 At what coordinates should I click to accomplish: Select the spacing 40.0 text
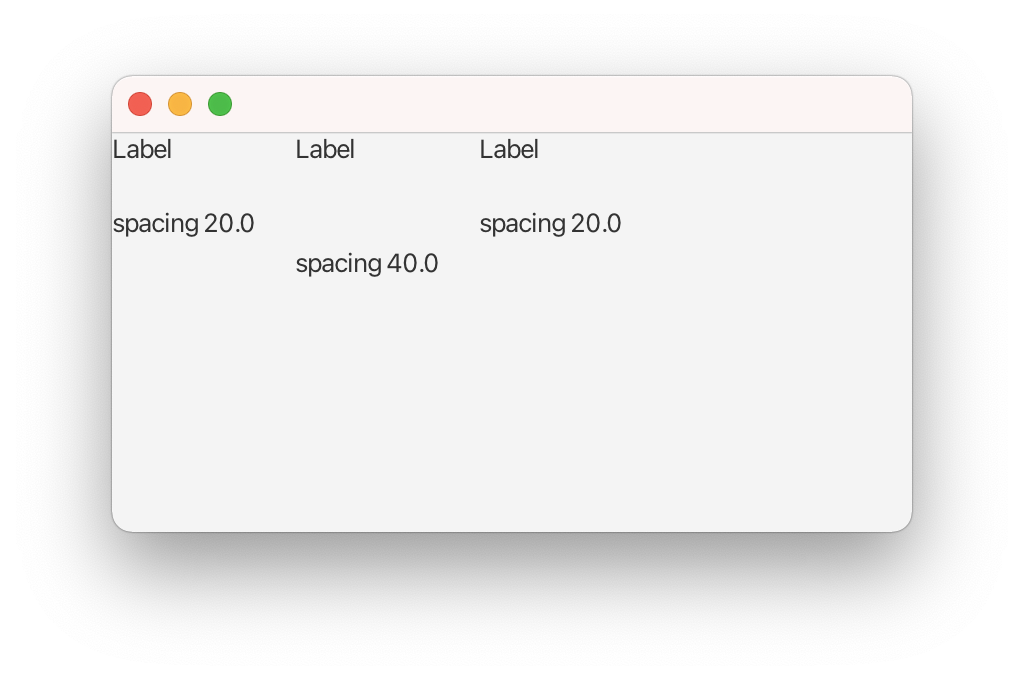pyautogui.click(x=366, y=264)
